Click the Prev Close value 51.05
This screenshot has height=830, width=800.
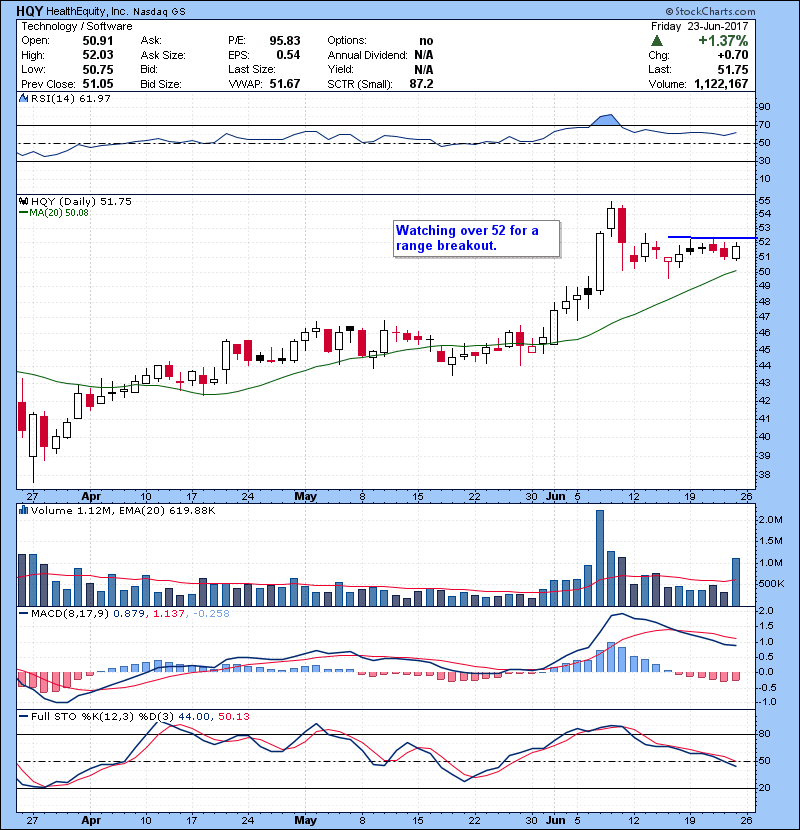(x=97, y=84)
